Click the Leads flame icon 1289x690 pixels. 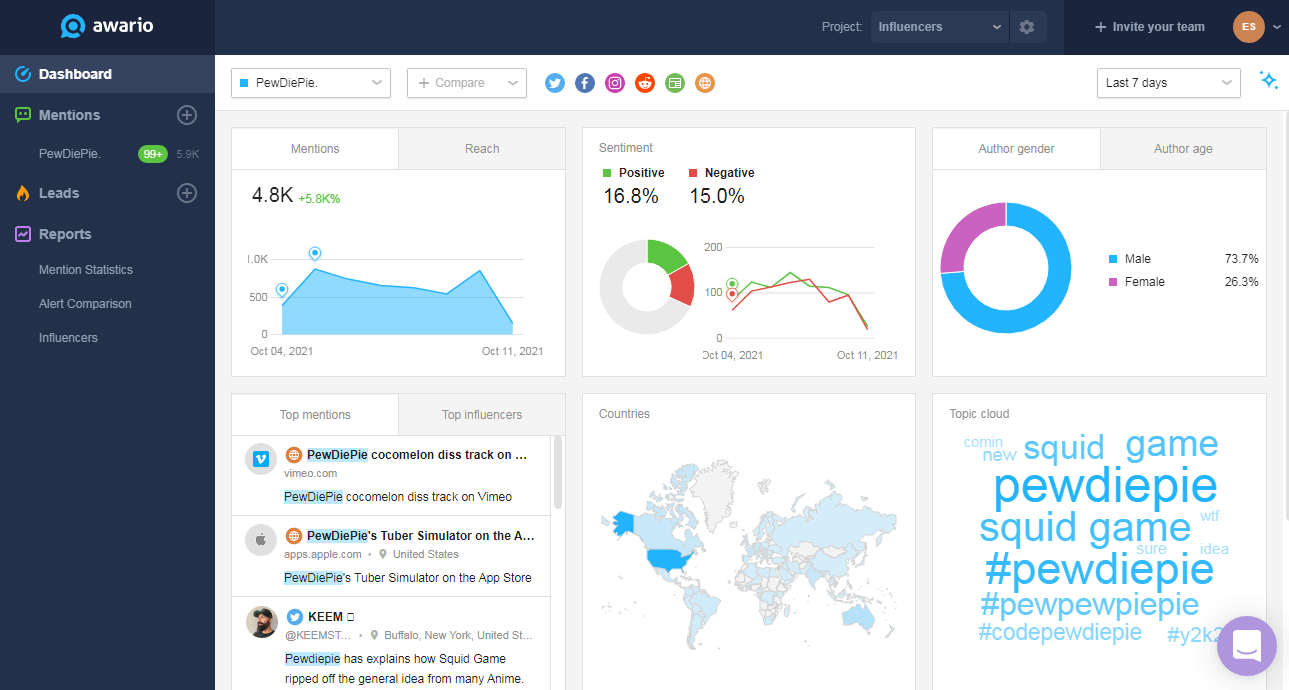[x=23, y=193]
